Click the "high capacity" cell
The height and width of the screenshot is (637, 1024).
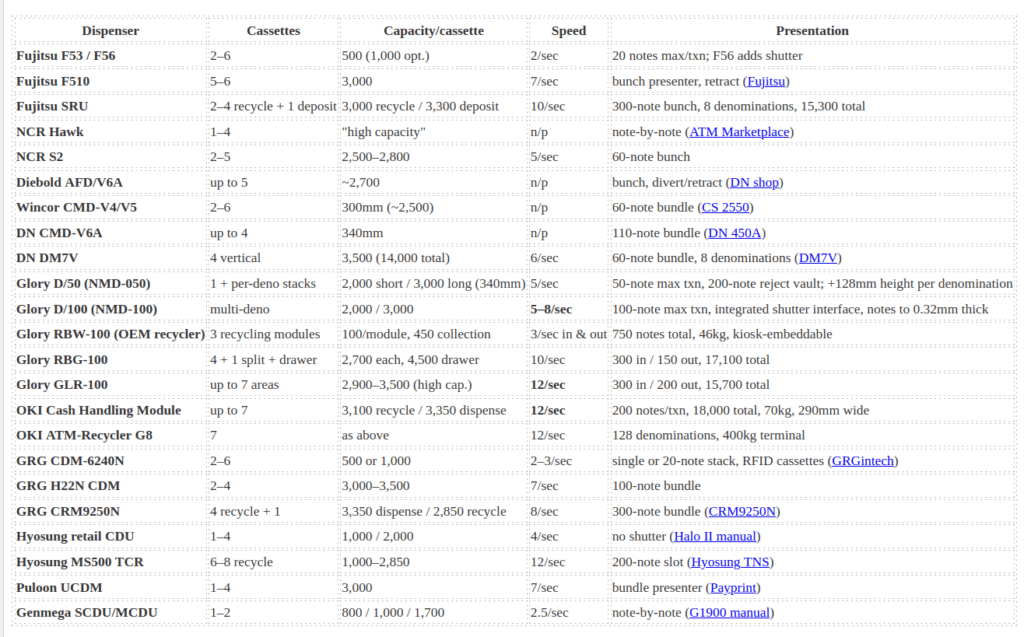pos(434,132)
